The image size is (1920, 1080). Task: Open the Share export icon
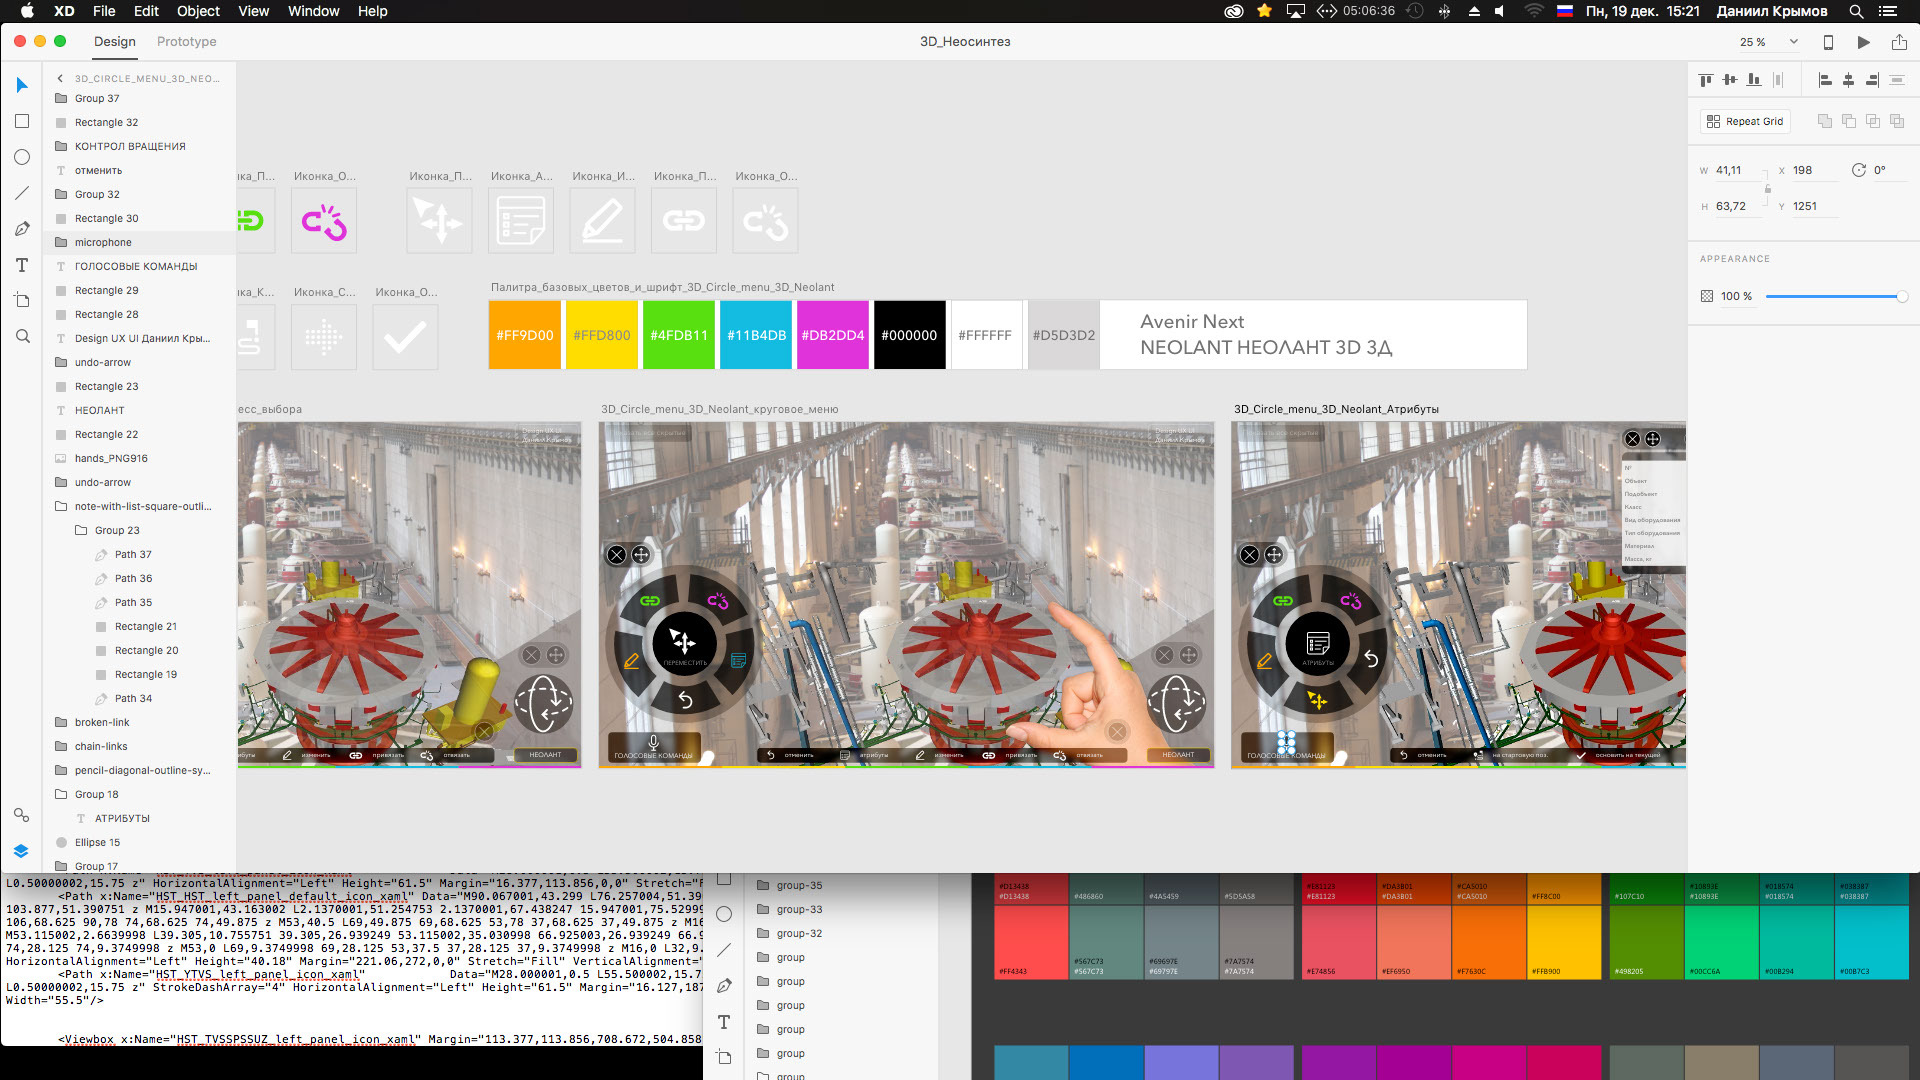(x=1899, y=42)
